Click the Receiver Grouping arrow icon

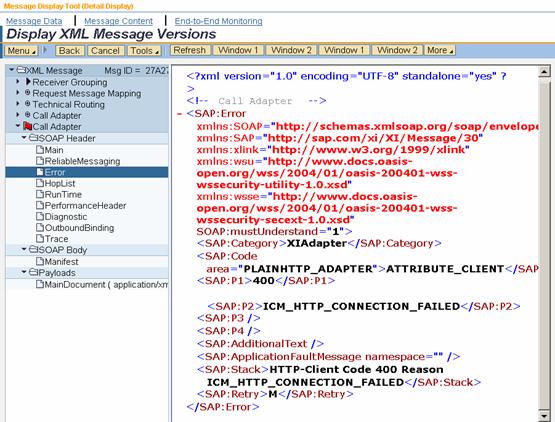click(28, 81)
